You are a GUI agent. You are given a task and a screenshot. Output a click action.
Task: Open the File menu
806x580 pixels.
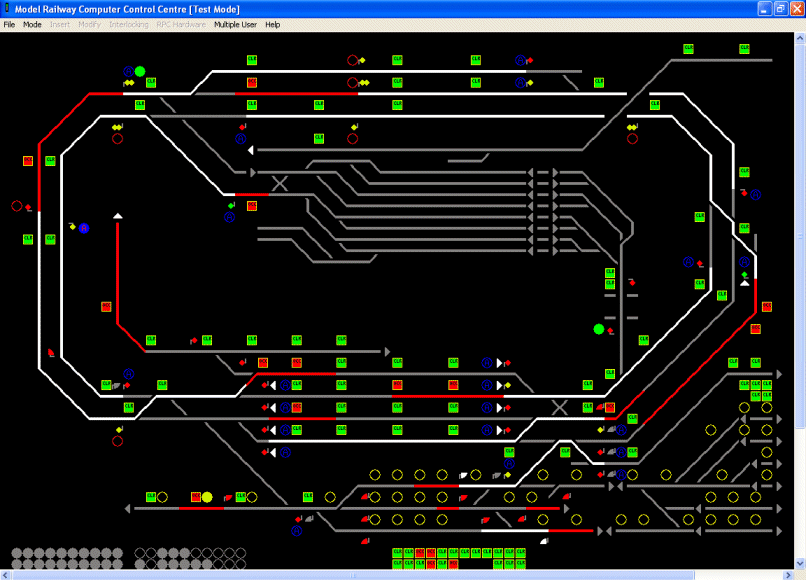tap(9, 25)
